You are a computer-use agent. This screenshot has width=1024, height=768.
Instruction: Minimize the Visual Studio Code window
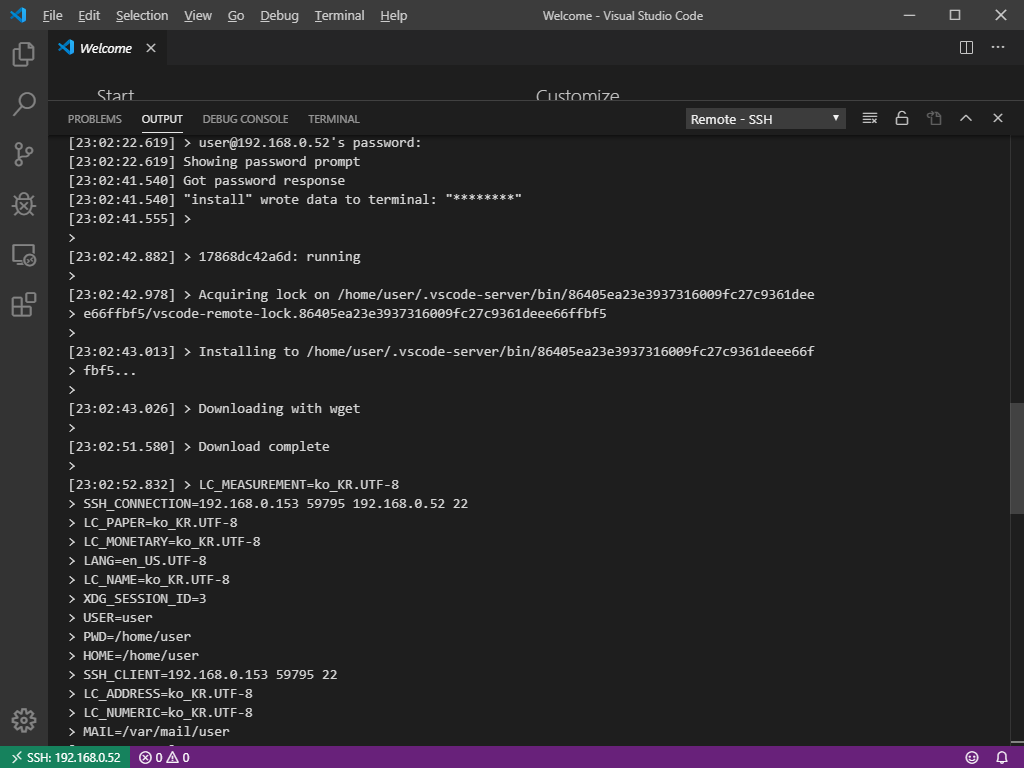(x=909, y=15)
